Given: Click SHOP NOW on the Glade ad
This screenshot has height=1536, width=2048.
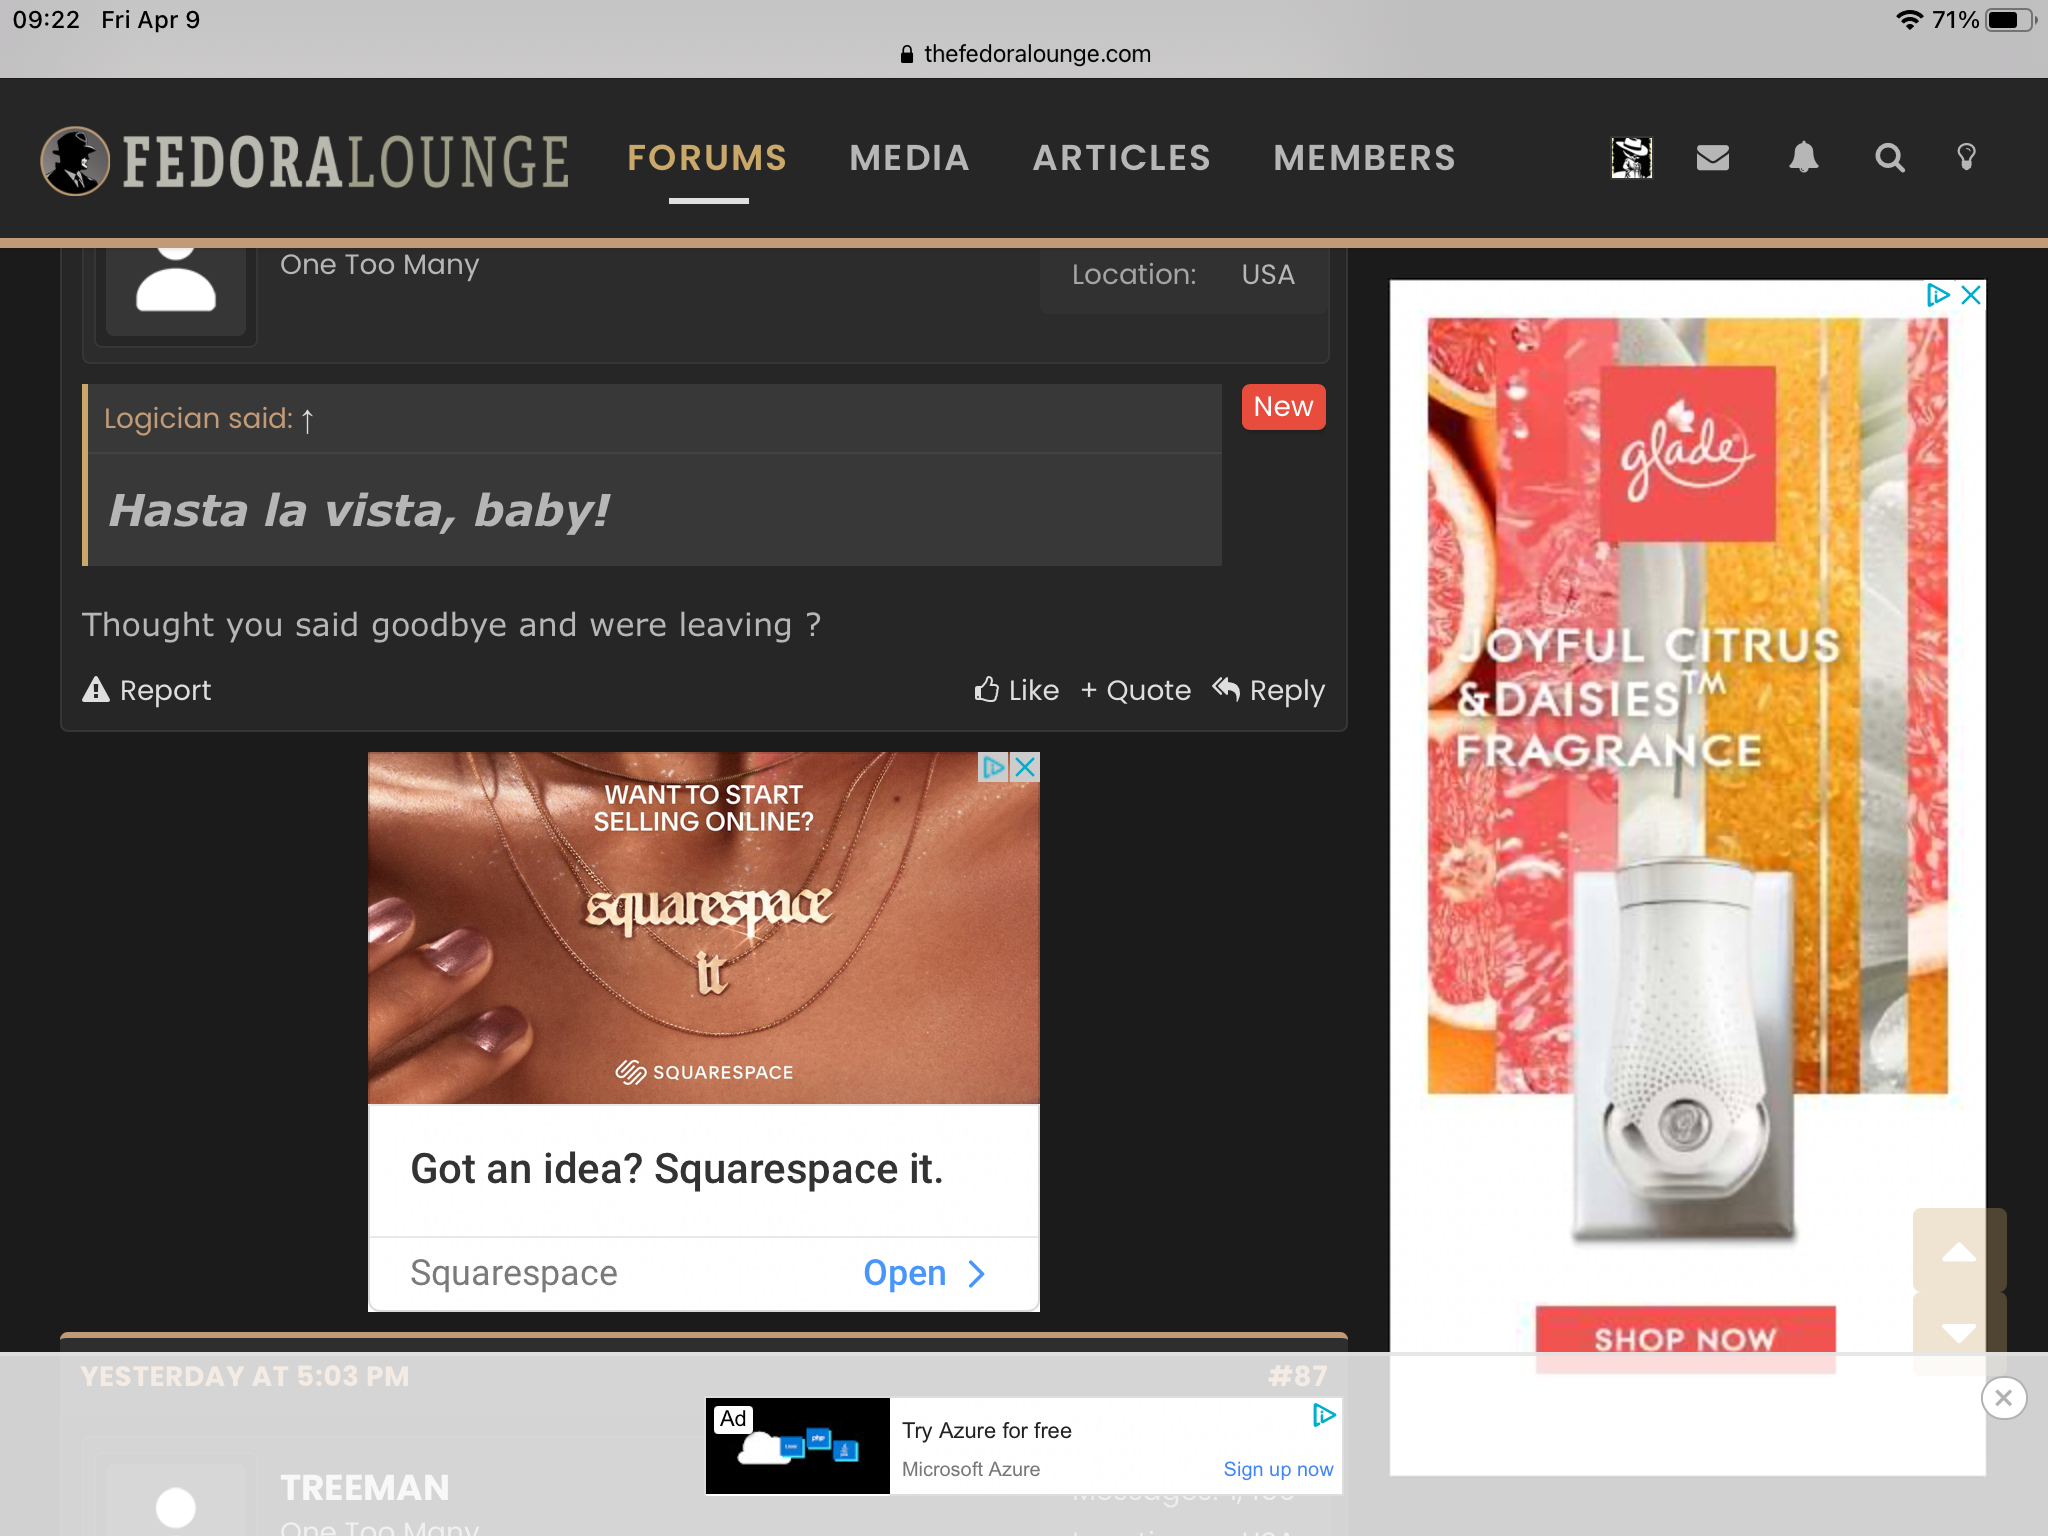Looking at the screenshot, I should [1685, 1338].
